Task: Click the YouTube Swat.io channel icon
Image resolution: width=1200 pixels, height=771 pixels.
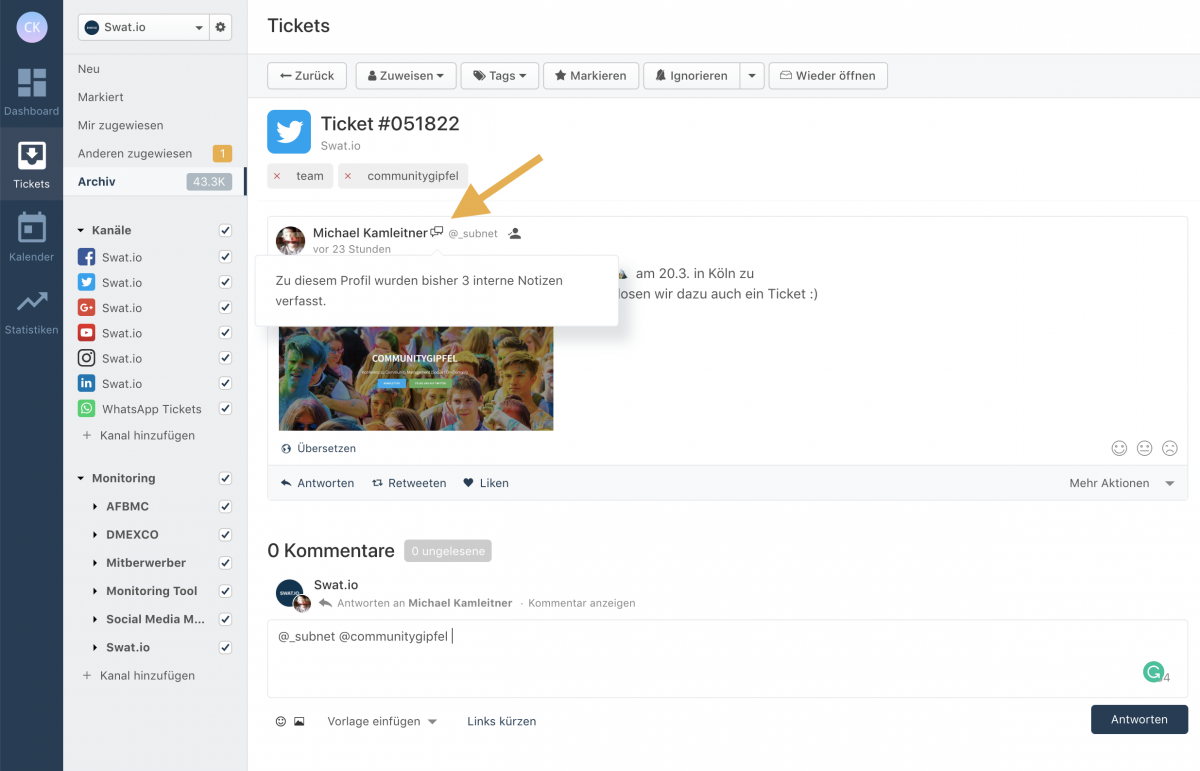Action: (87, 333)
